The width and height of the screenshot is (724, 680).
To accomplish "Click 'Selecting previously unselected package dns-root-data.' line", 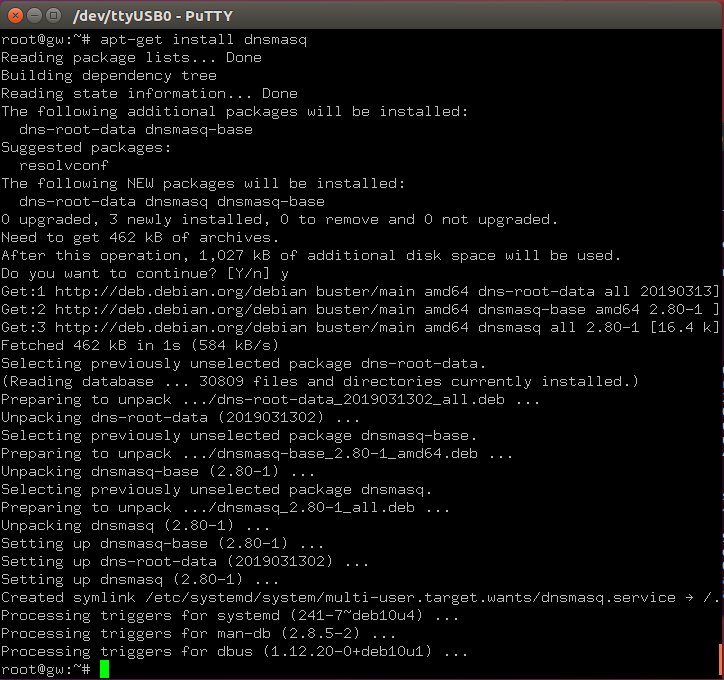I will 244,364.
